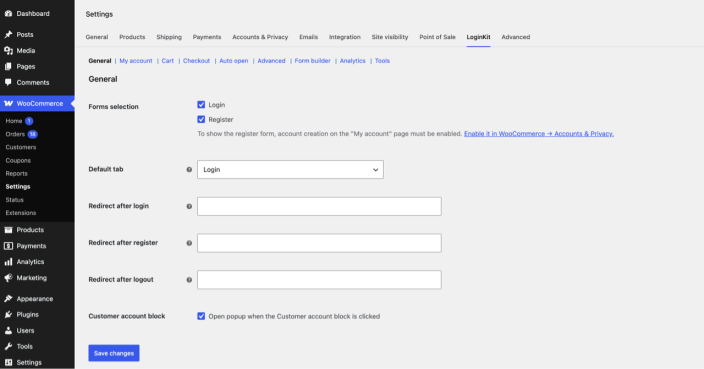Open the Cart subsection link
The width and height of the screenshot is (704, 369).
coord(167,61)
